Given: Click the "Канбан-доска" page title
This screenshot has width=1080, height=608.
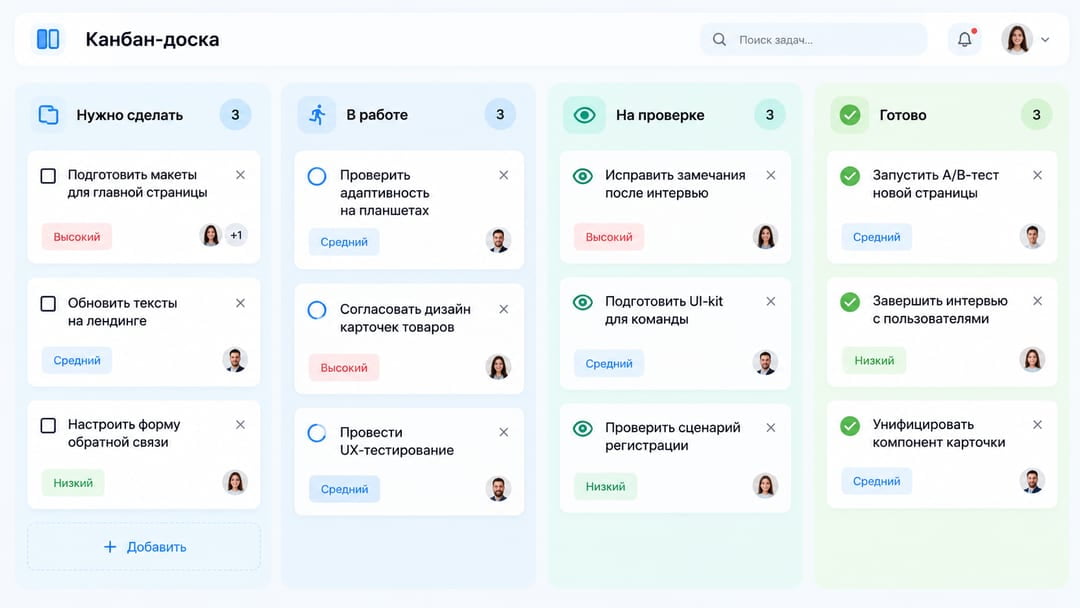Looking at the screenshot, I should point(152,39).
